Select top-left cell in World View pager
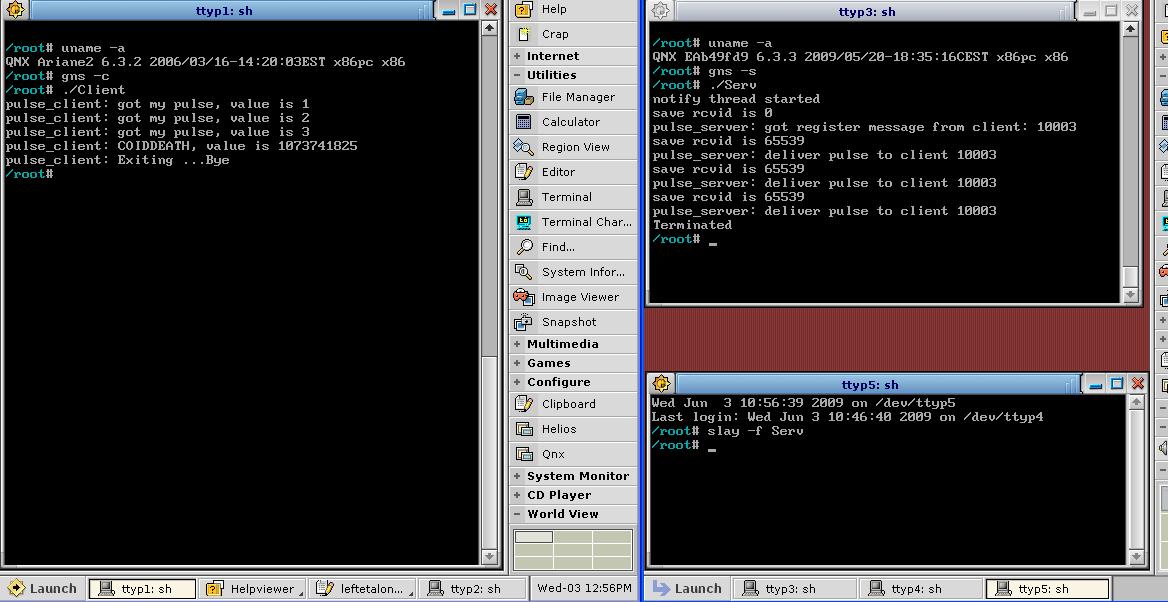The image size is (1168, 602). 533,537
